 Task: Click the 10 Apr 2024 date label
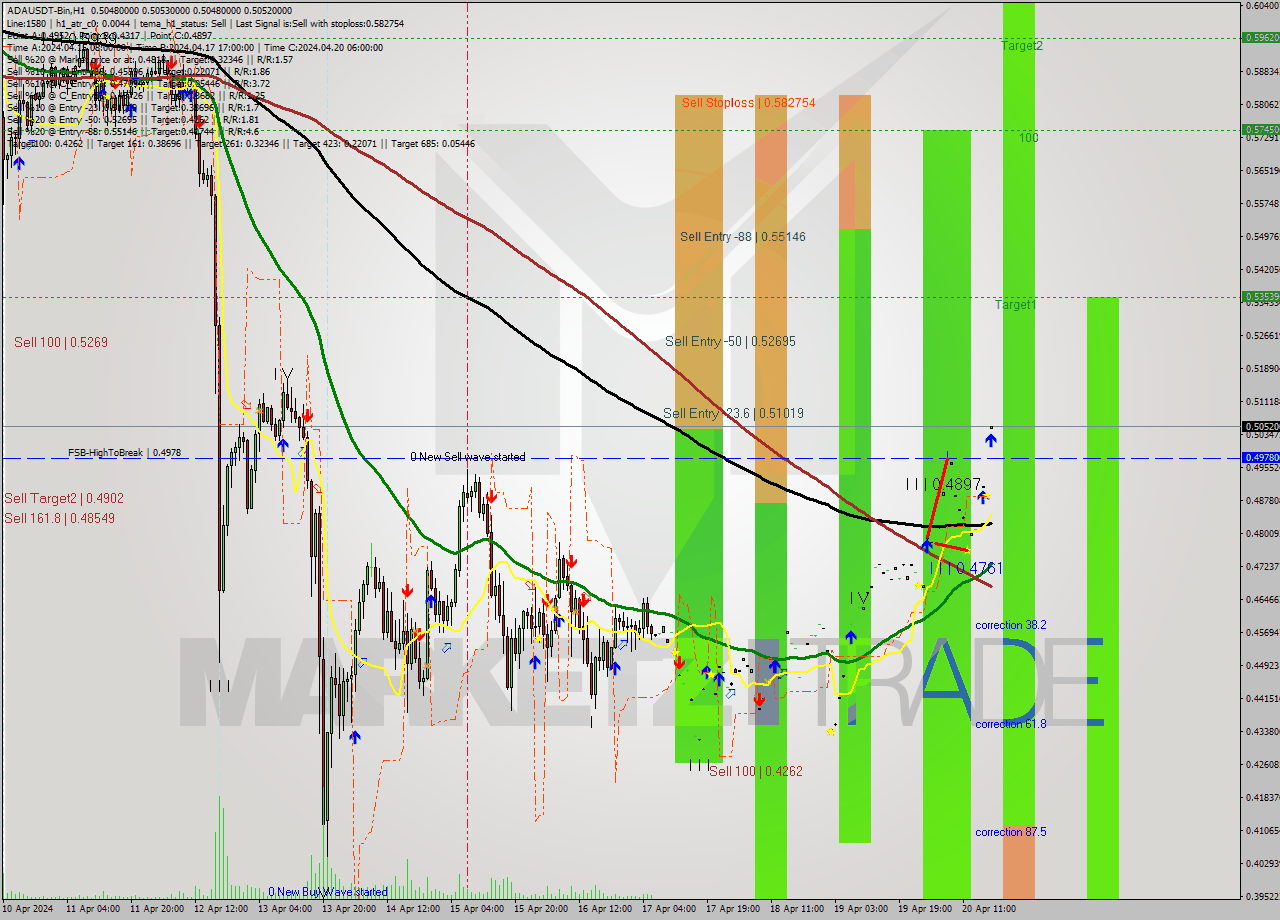(28, 909)
